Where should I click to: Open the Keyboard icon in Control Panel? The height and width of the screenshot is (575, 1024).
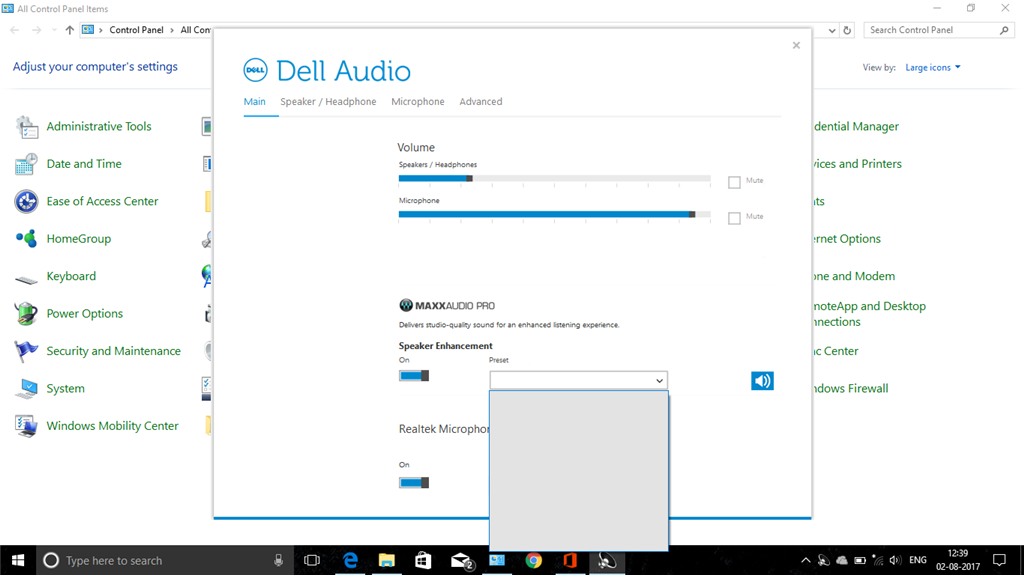pos(26,279)
